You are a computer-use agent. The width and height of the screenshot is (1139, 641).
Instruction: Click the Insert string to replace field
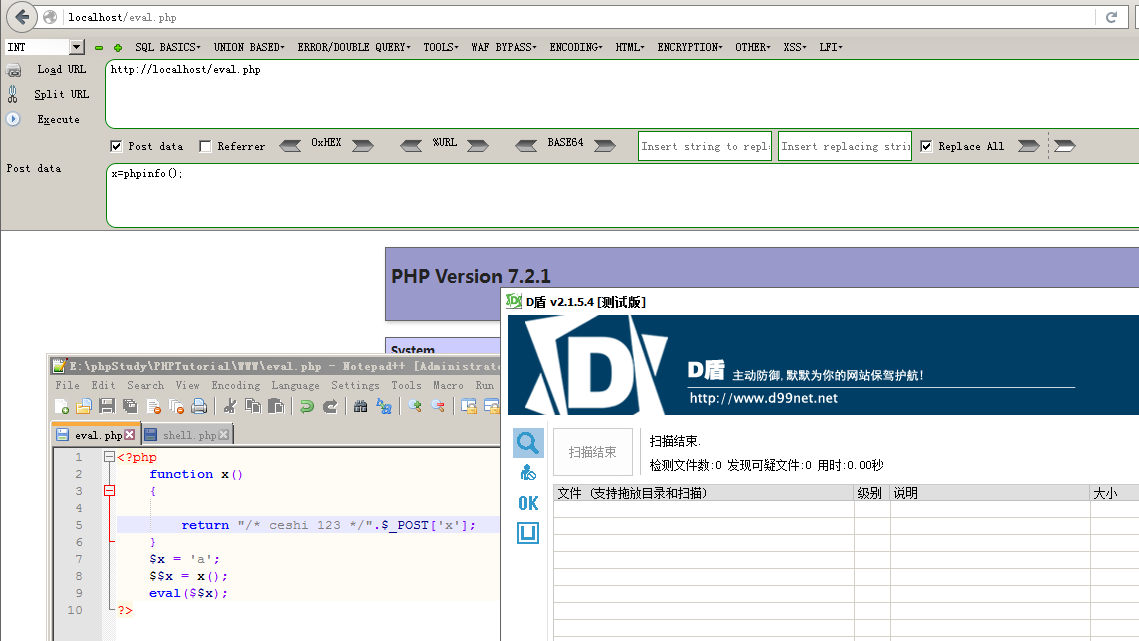pos(705,146)
